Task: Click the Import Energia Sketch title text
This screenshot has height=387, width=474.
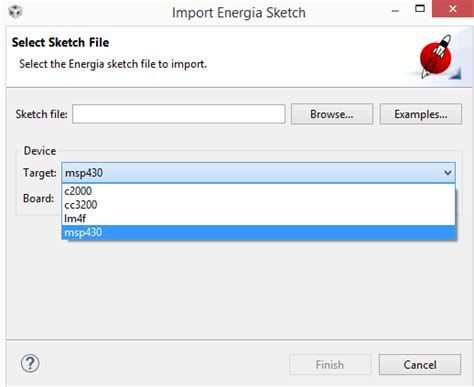Action: 239,13
